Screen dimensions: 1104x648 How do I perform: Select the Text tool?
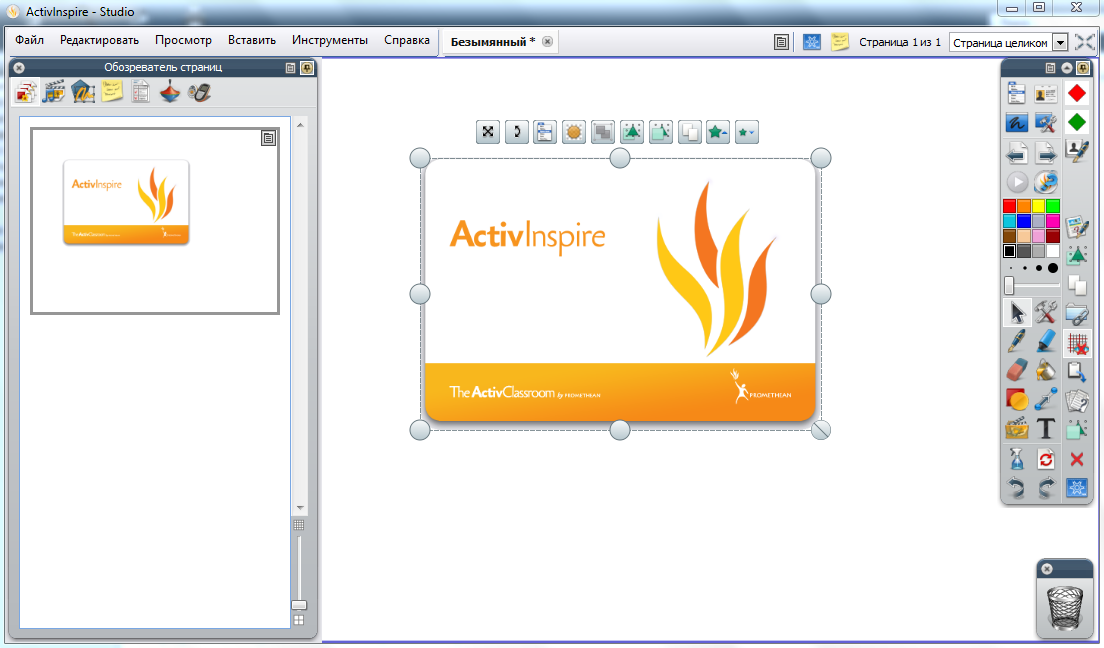point(1046,428)
